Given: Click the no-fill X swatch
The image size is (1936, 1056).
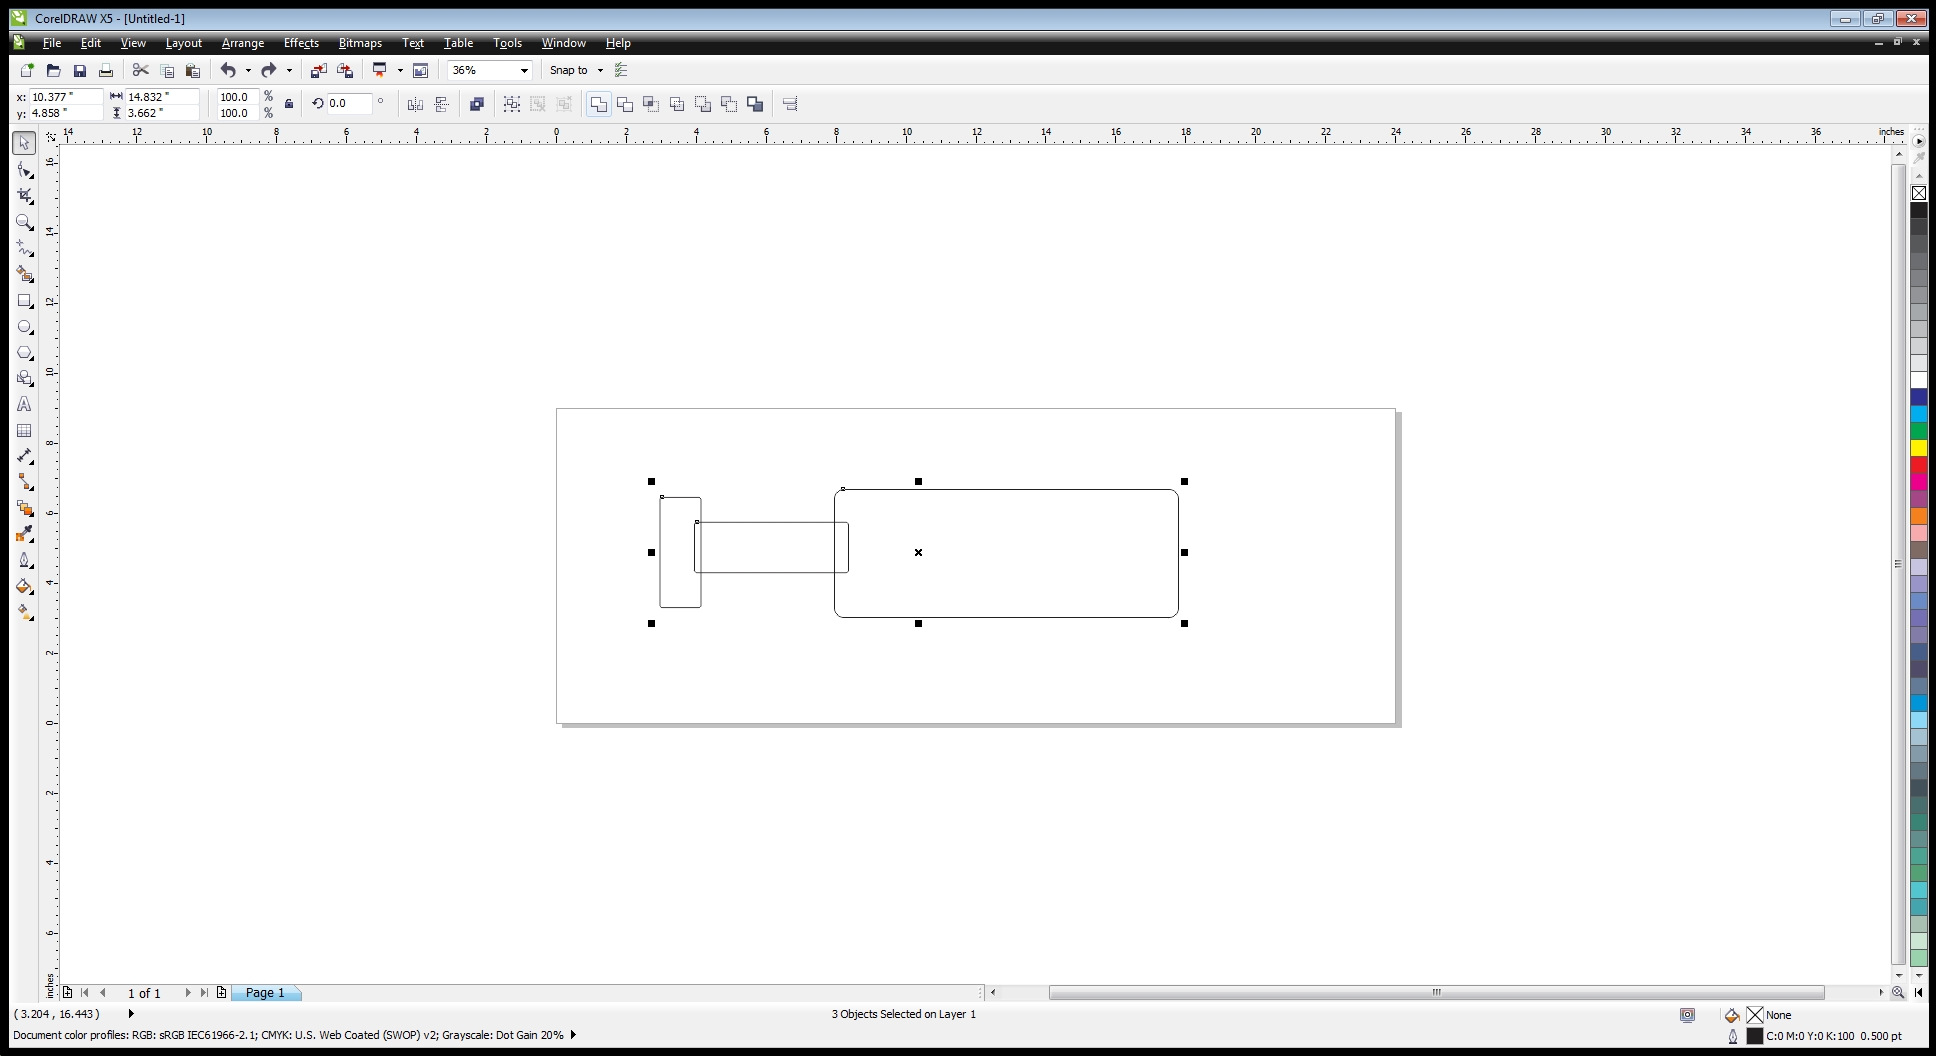Looking at the screenshot, I should [x=1919, y=193].
